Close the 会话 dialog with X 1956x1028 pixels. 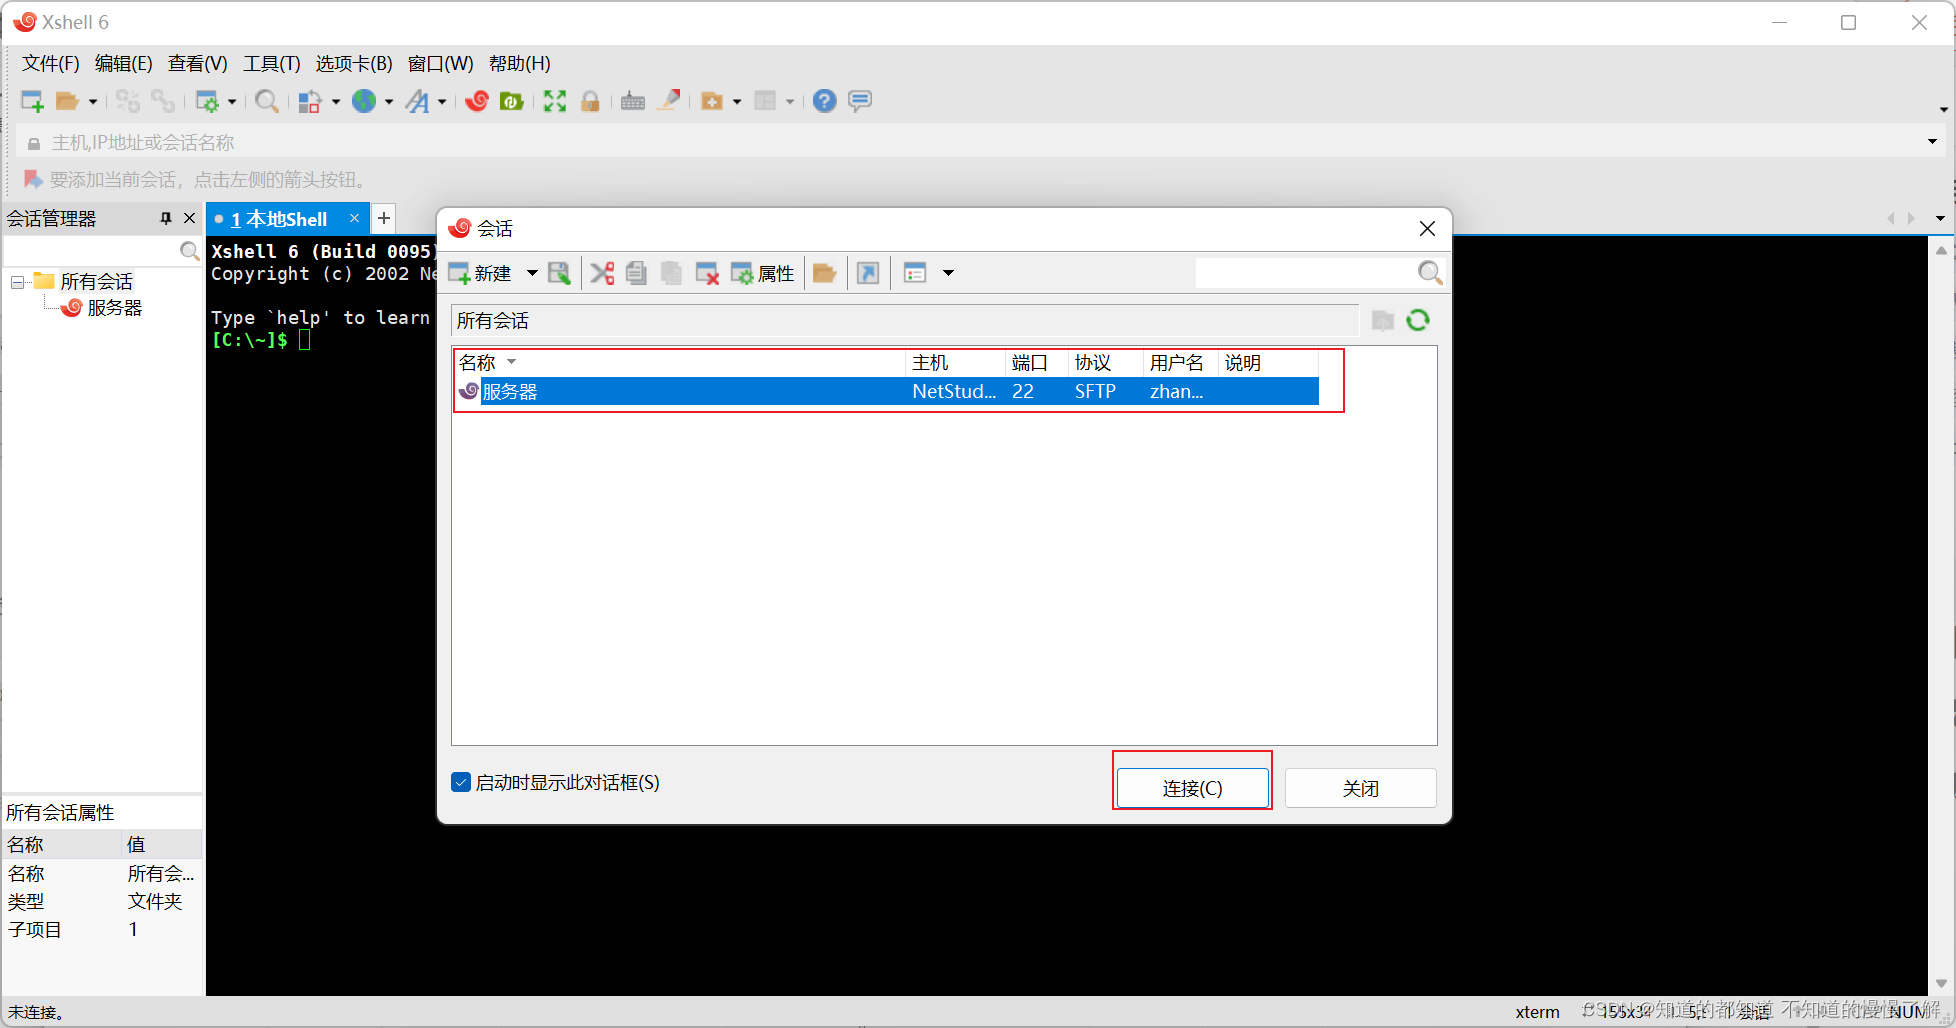tap(1427, 229)
